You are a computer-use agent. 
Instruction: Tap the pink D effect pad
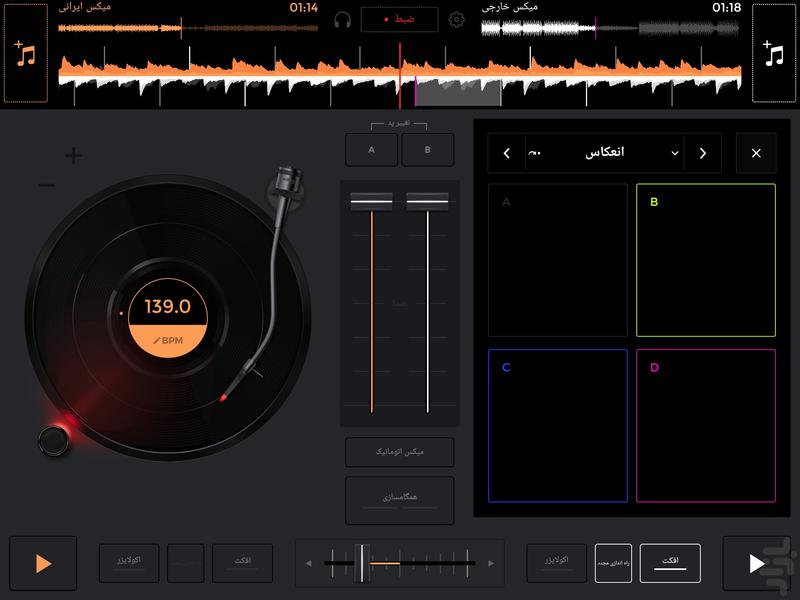pyautogui.click(x=705, y=425)
